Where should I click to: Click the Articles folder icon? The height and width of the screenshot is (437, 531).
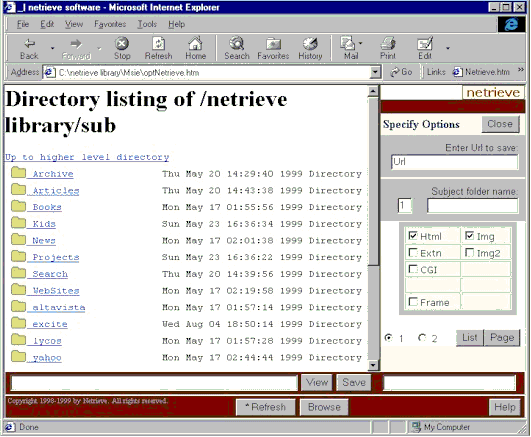pos(18,189)
